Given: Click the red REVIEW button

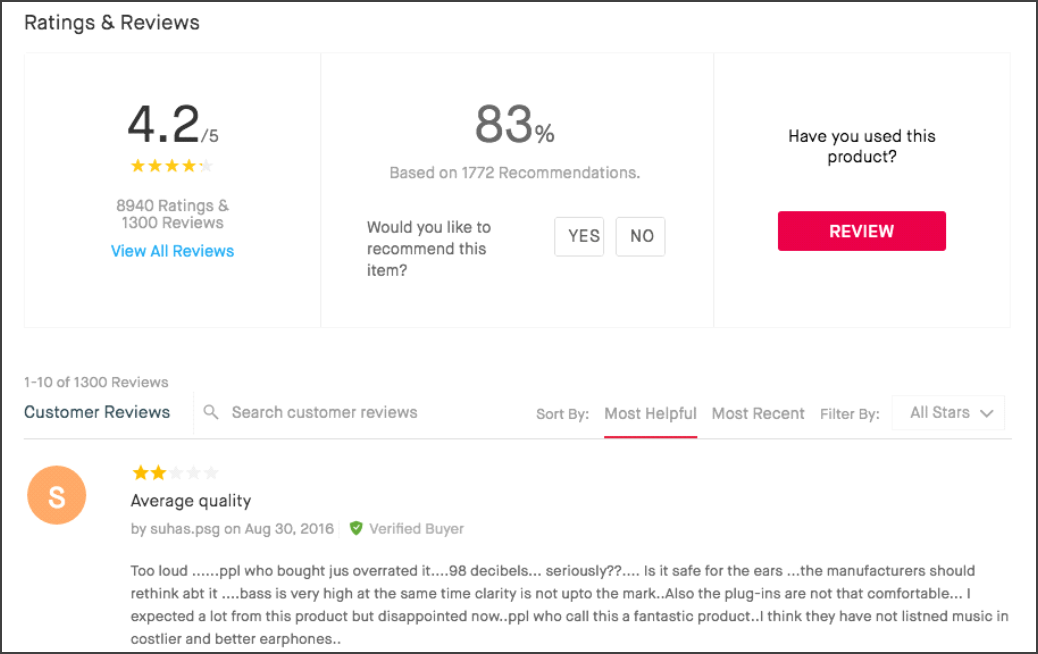Looking at the screenshot, I should click(x=861, y=231).
